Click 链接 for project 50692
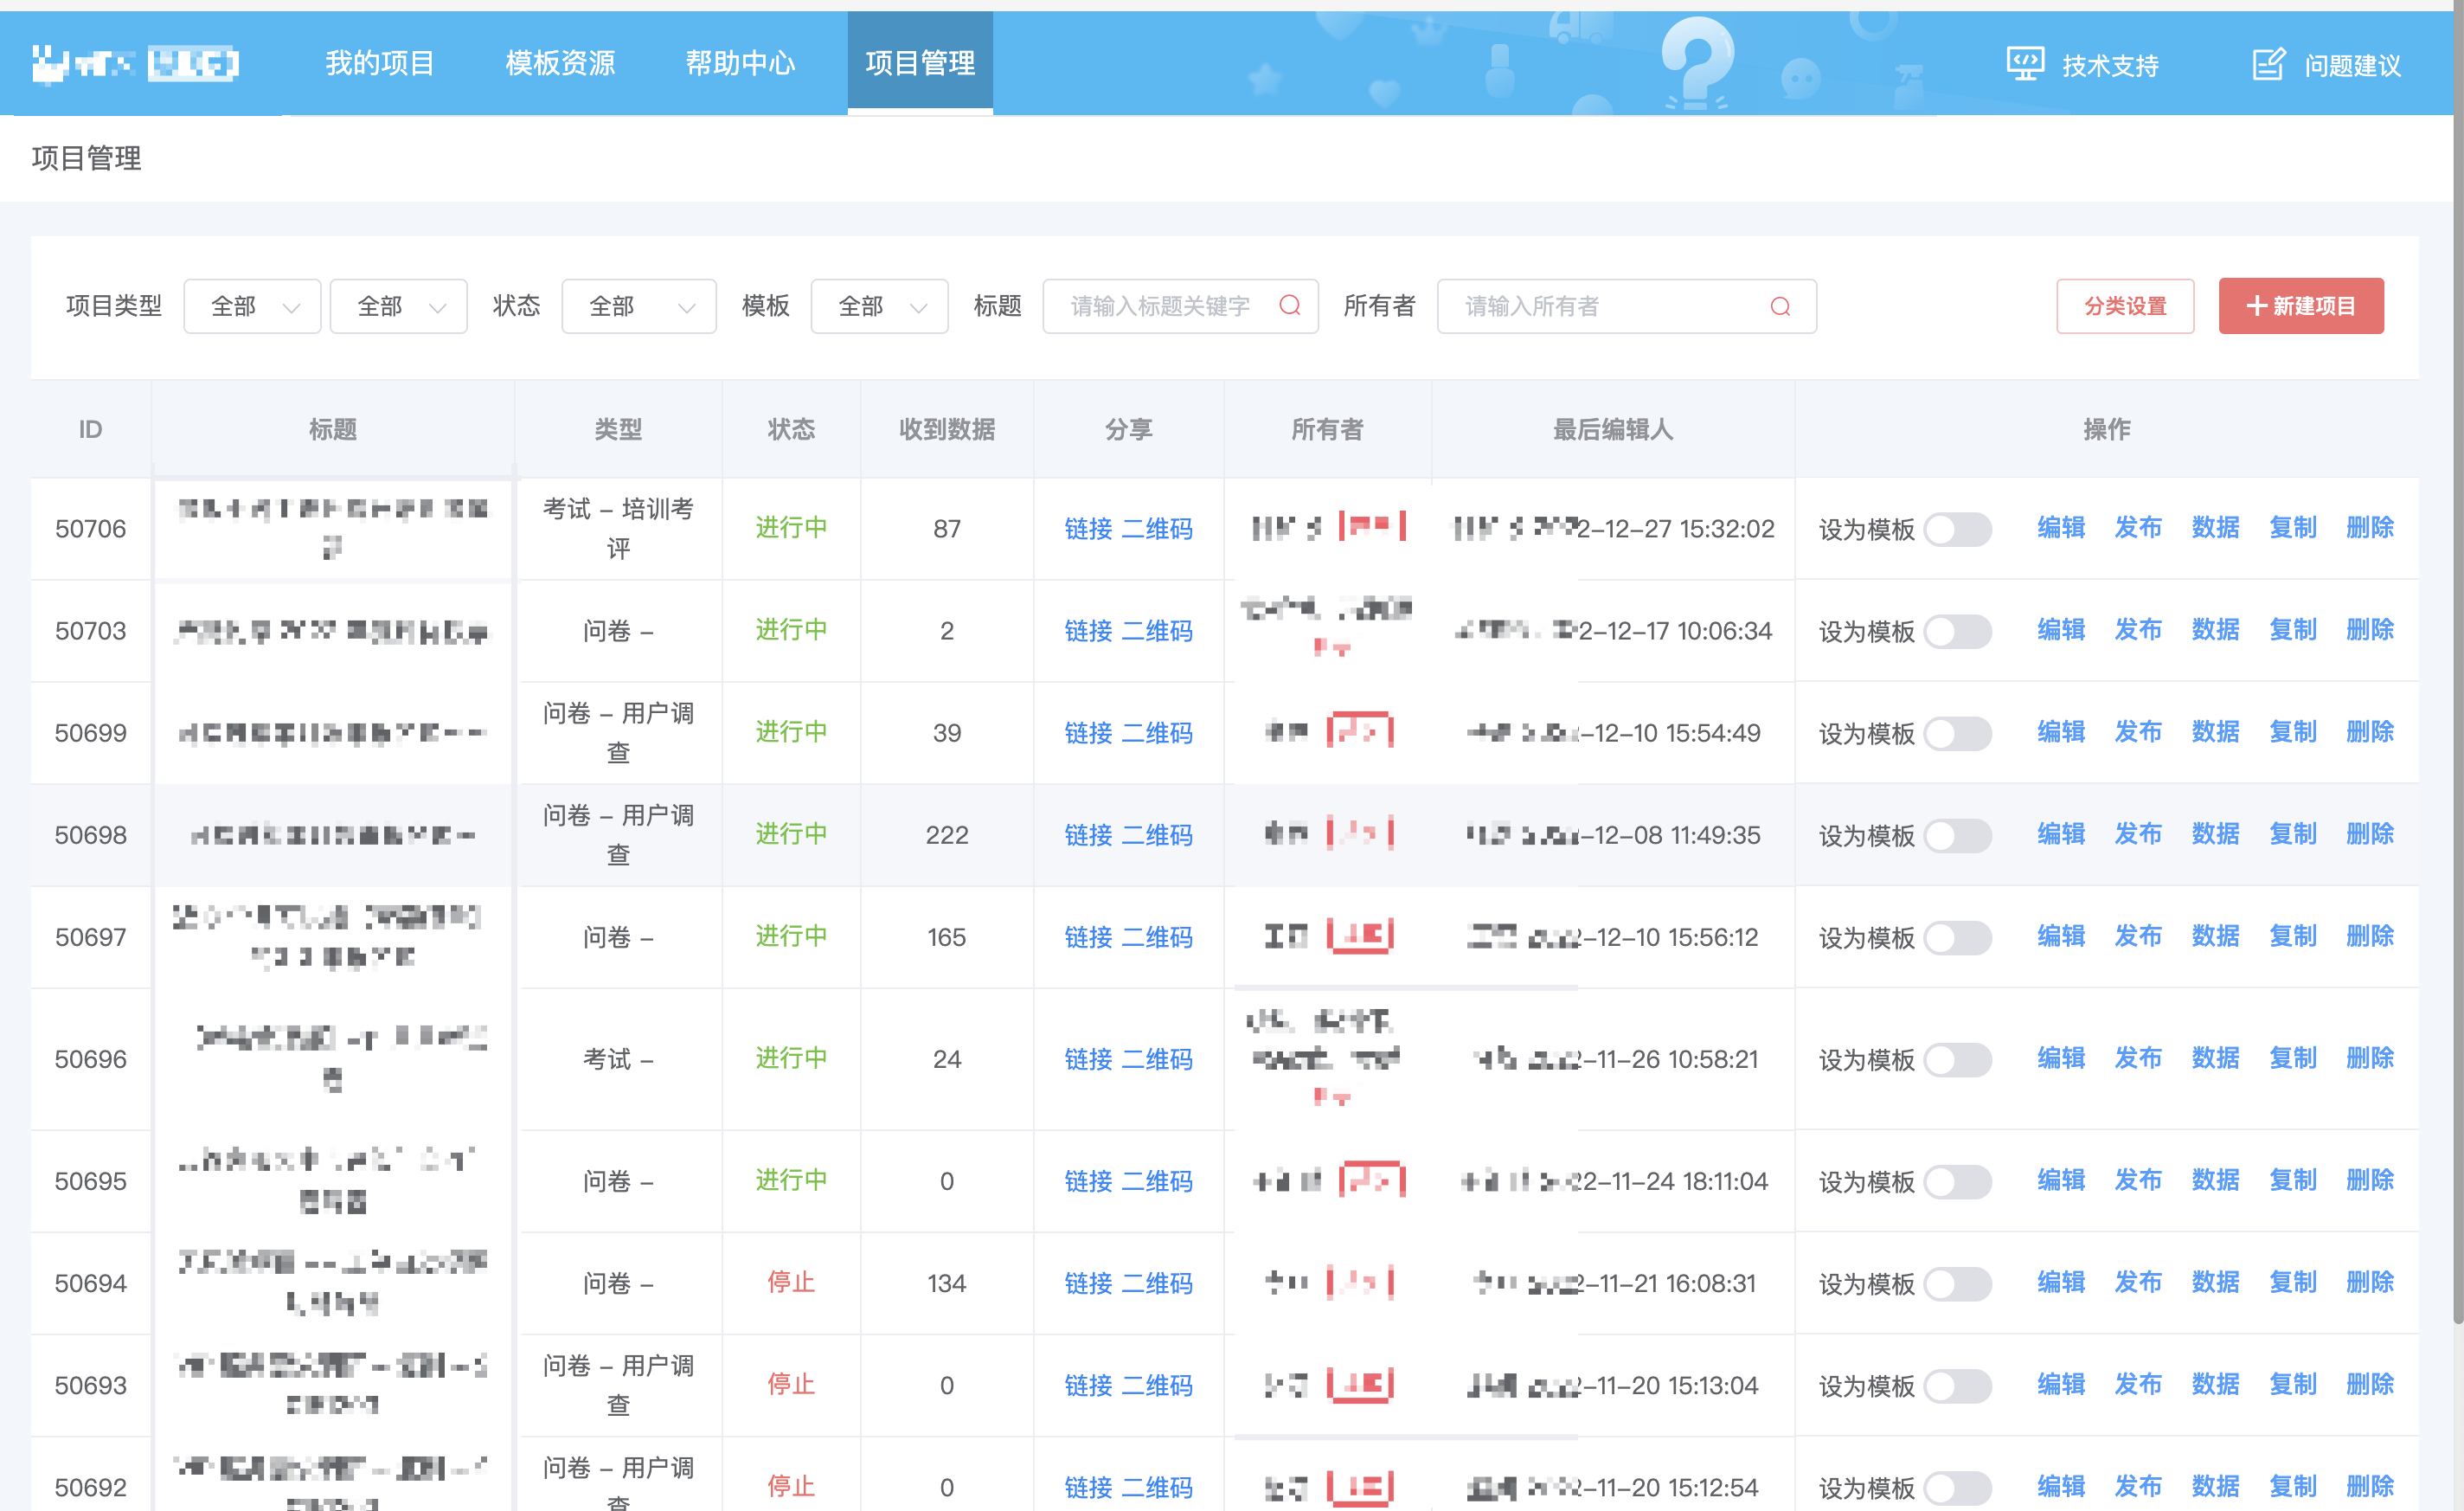The width and height of the screenshot is (2464, 1511). pyautogui.click(x=1088, y=1487)
